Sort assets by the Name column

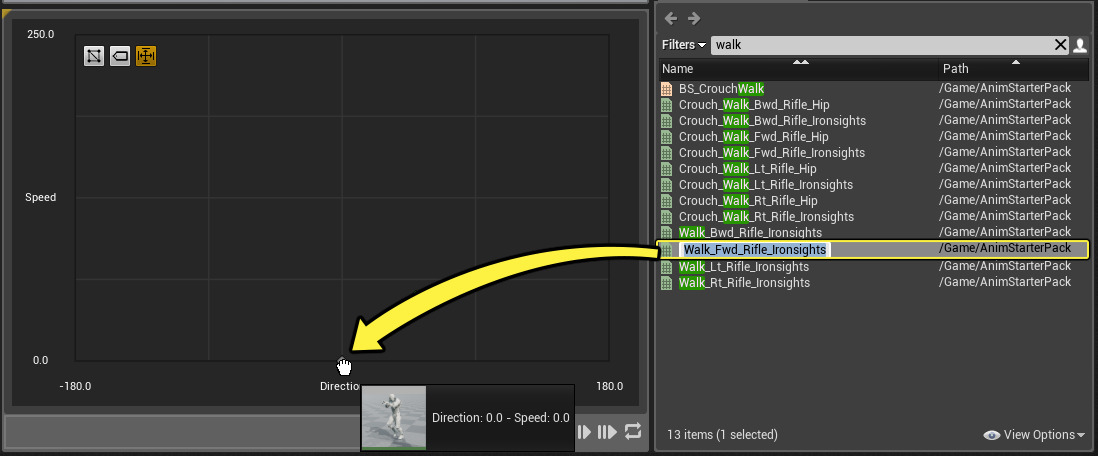click(x=678, y=69)
